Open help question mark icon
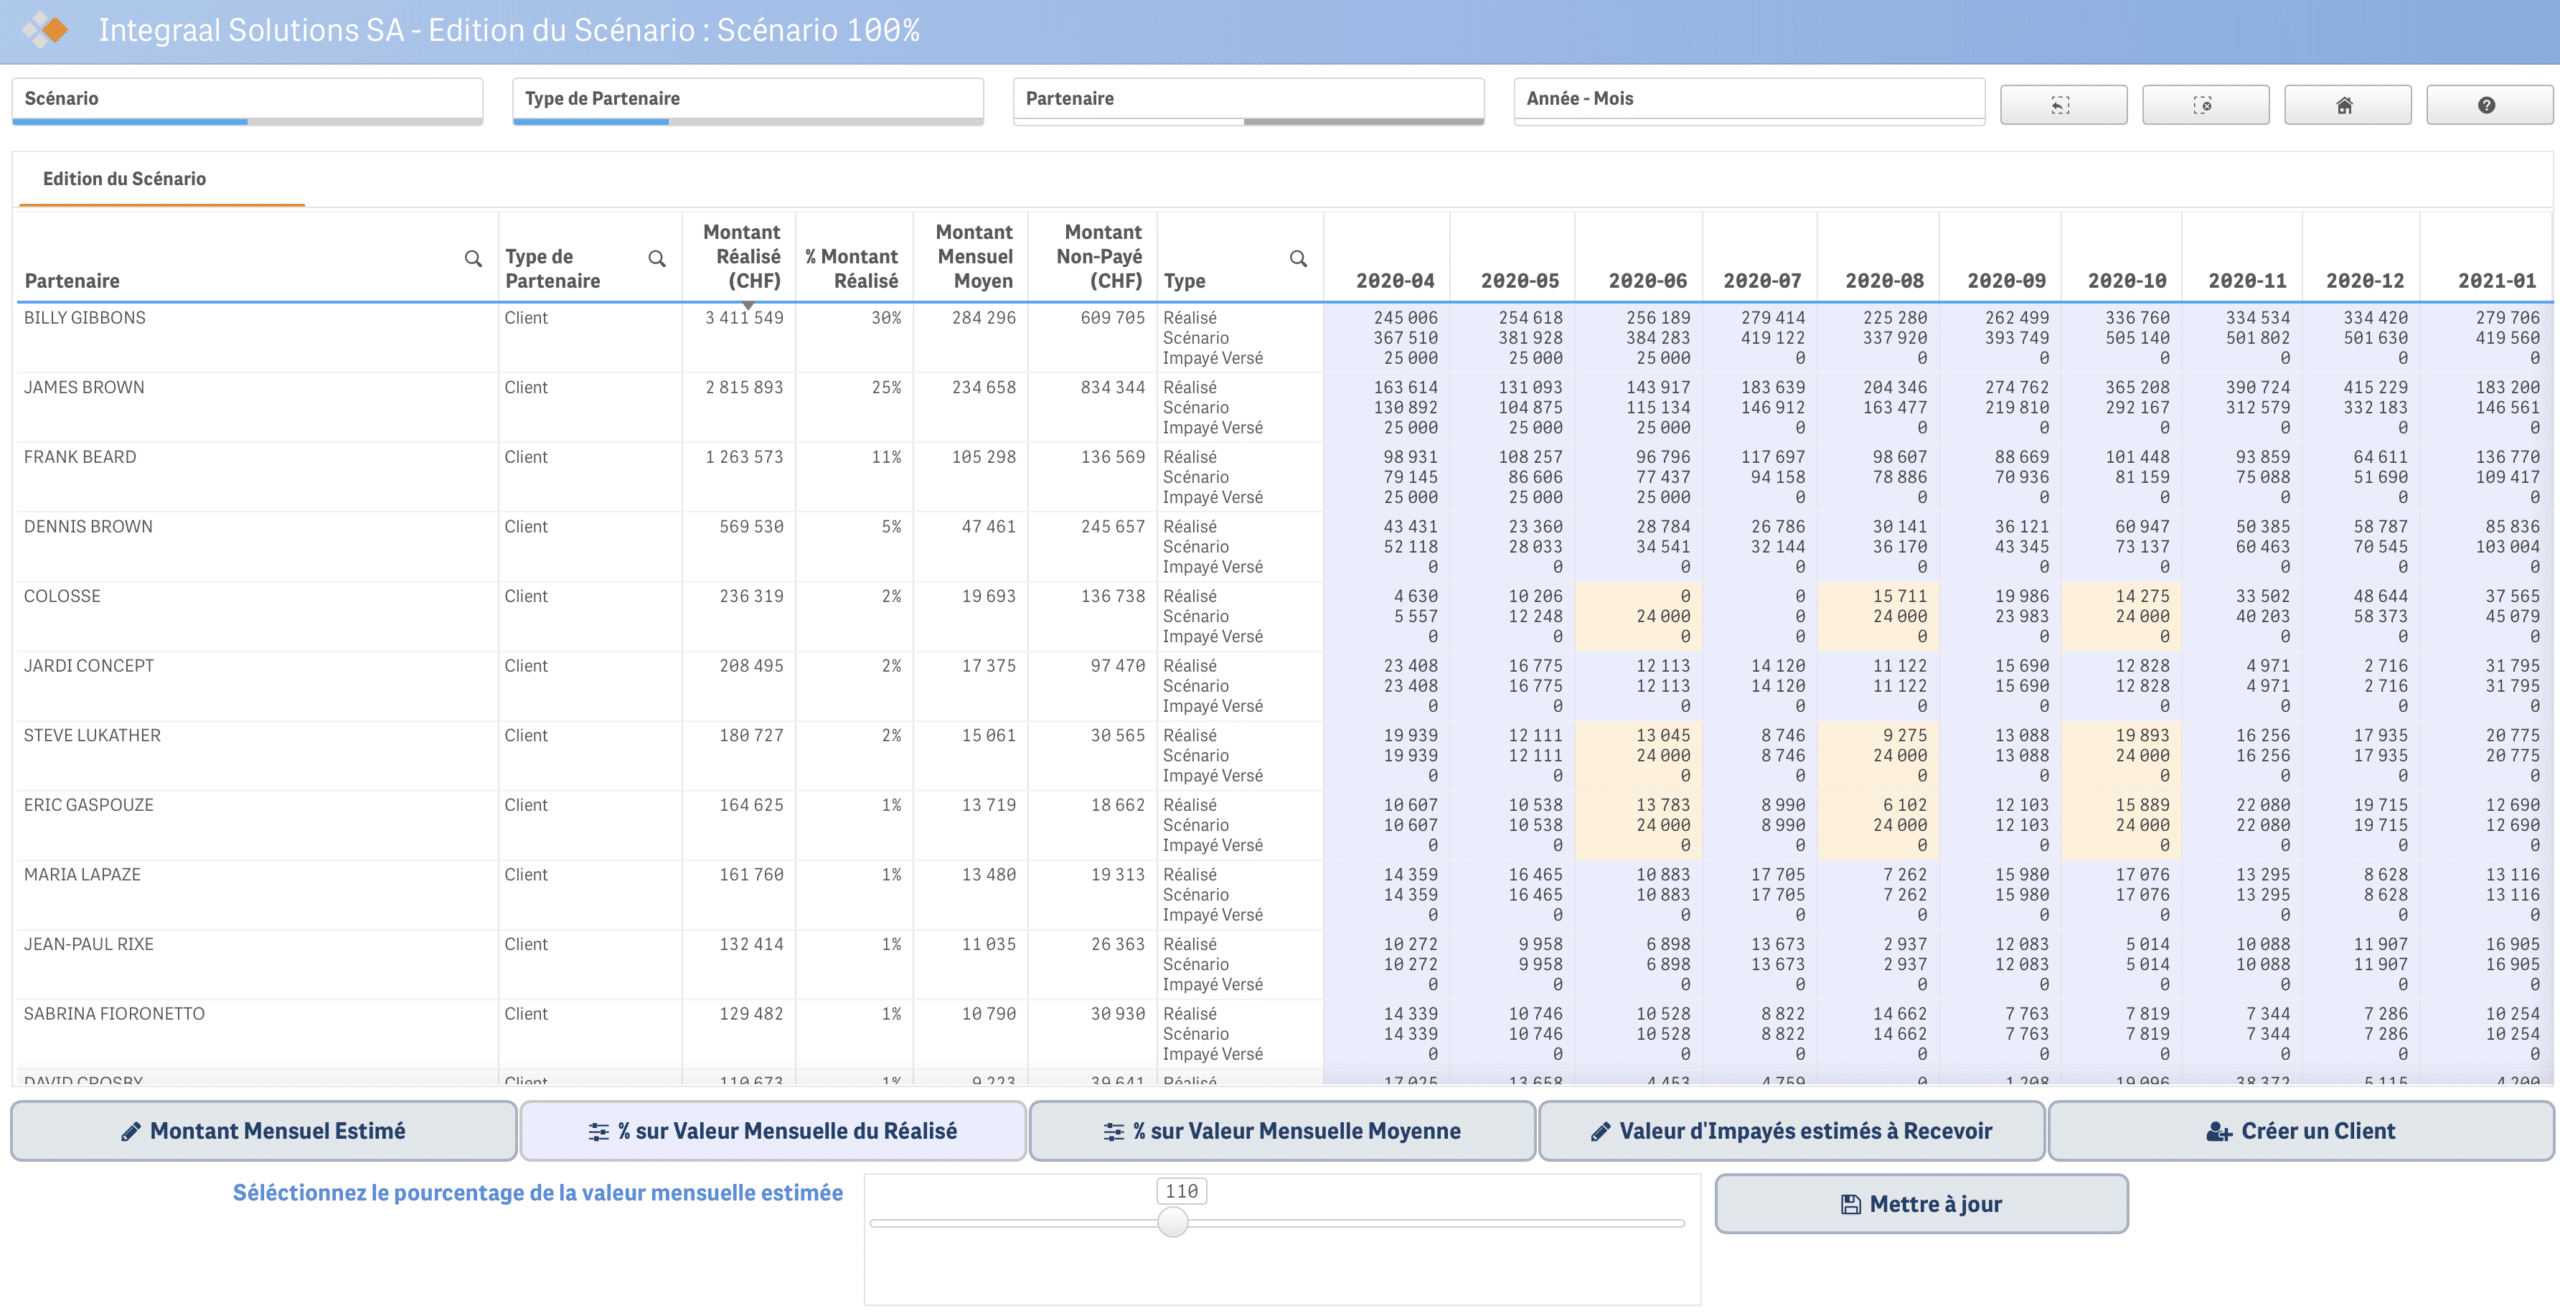 tap(2489, 105)
